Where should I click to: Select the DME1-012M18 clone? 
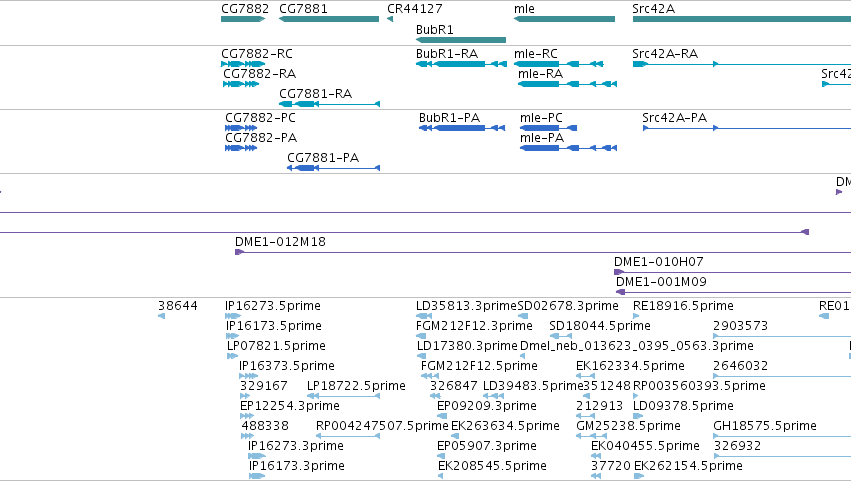(543, 252)
